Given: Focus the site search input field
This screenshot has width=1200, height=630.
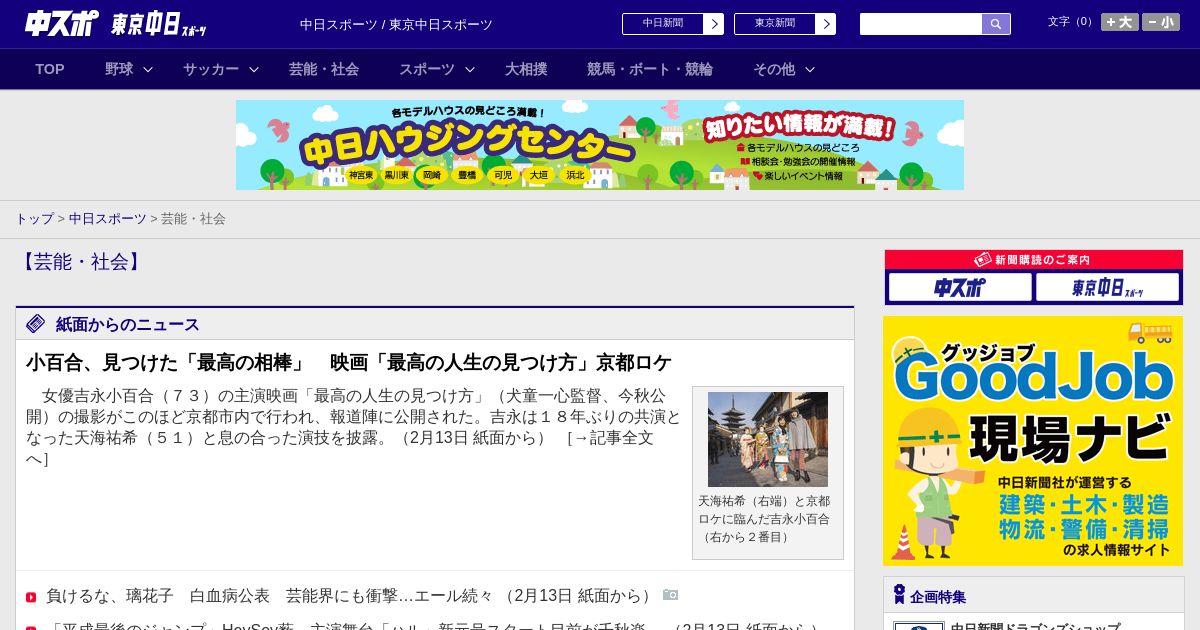Looking at the screenshot, I should coord(921,24).
